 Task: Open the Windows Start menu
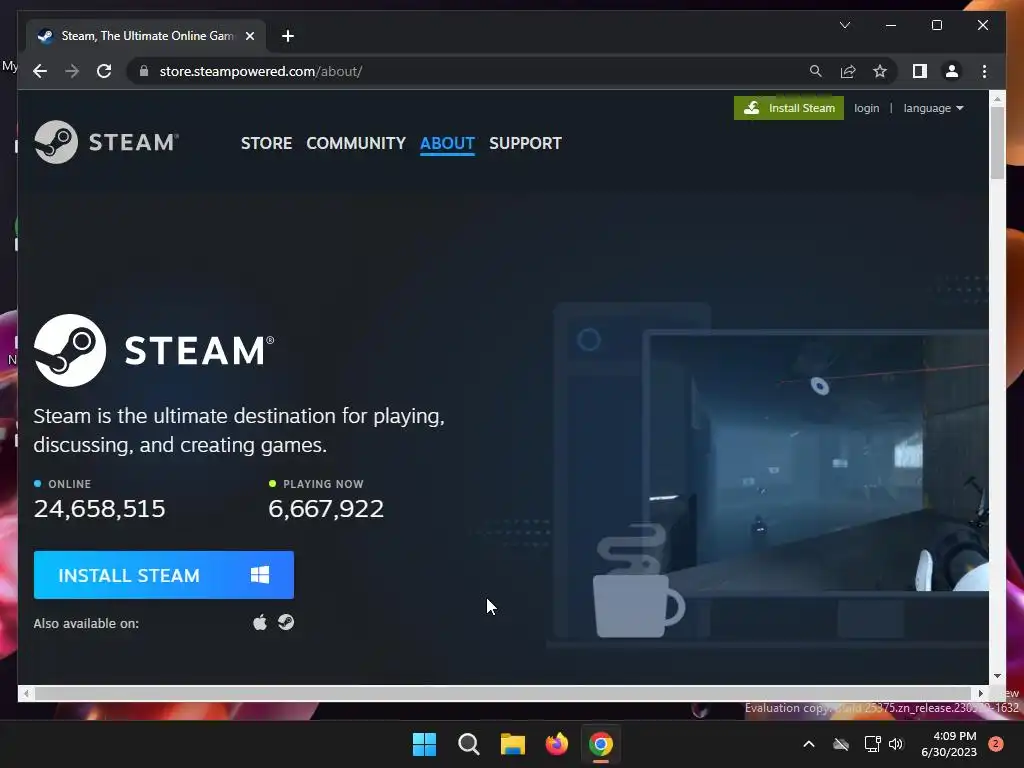[x=424, y=744]
